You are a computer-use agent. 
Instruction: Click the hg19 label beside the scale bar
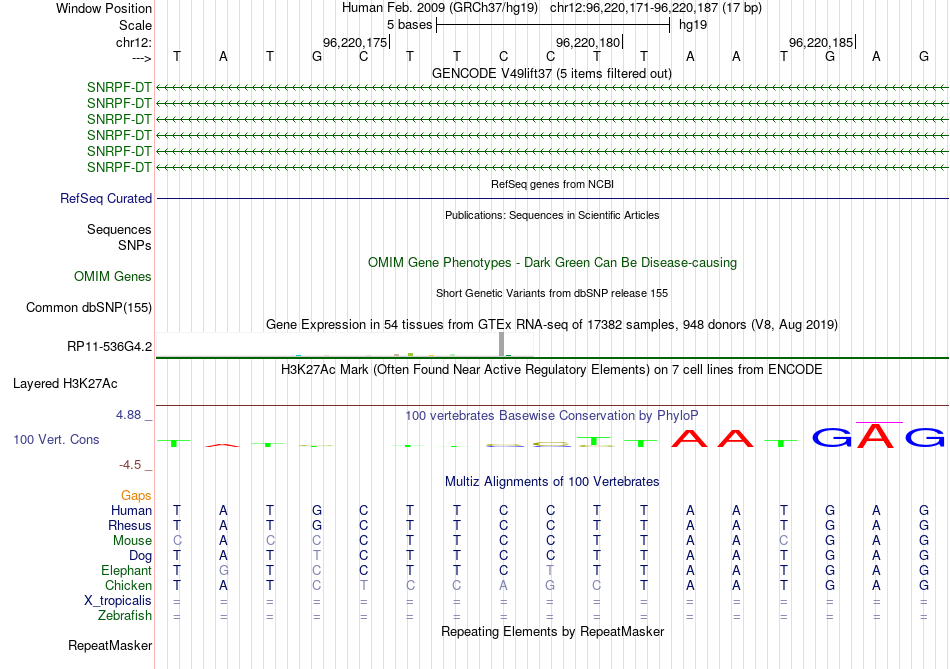click(693, 25)
